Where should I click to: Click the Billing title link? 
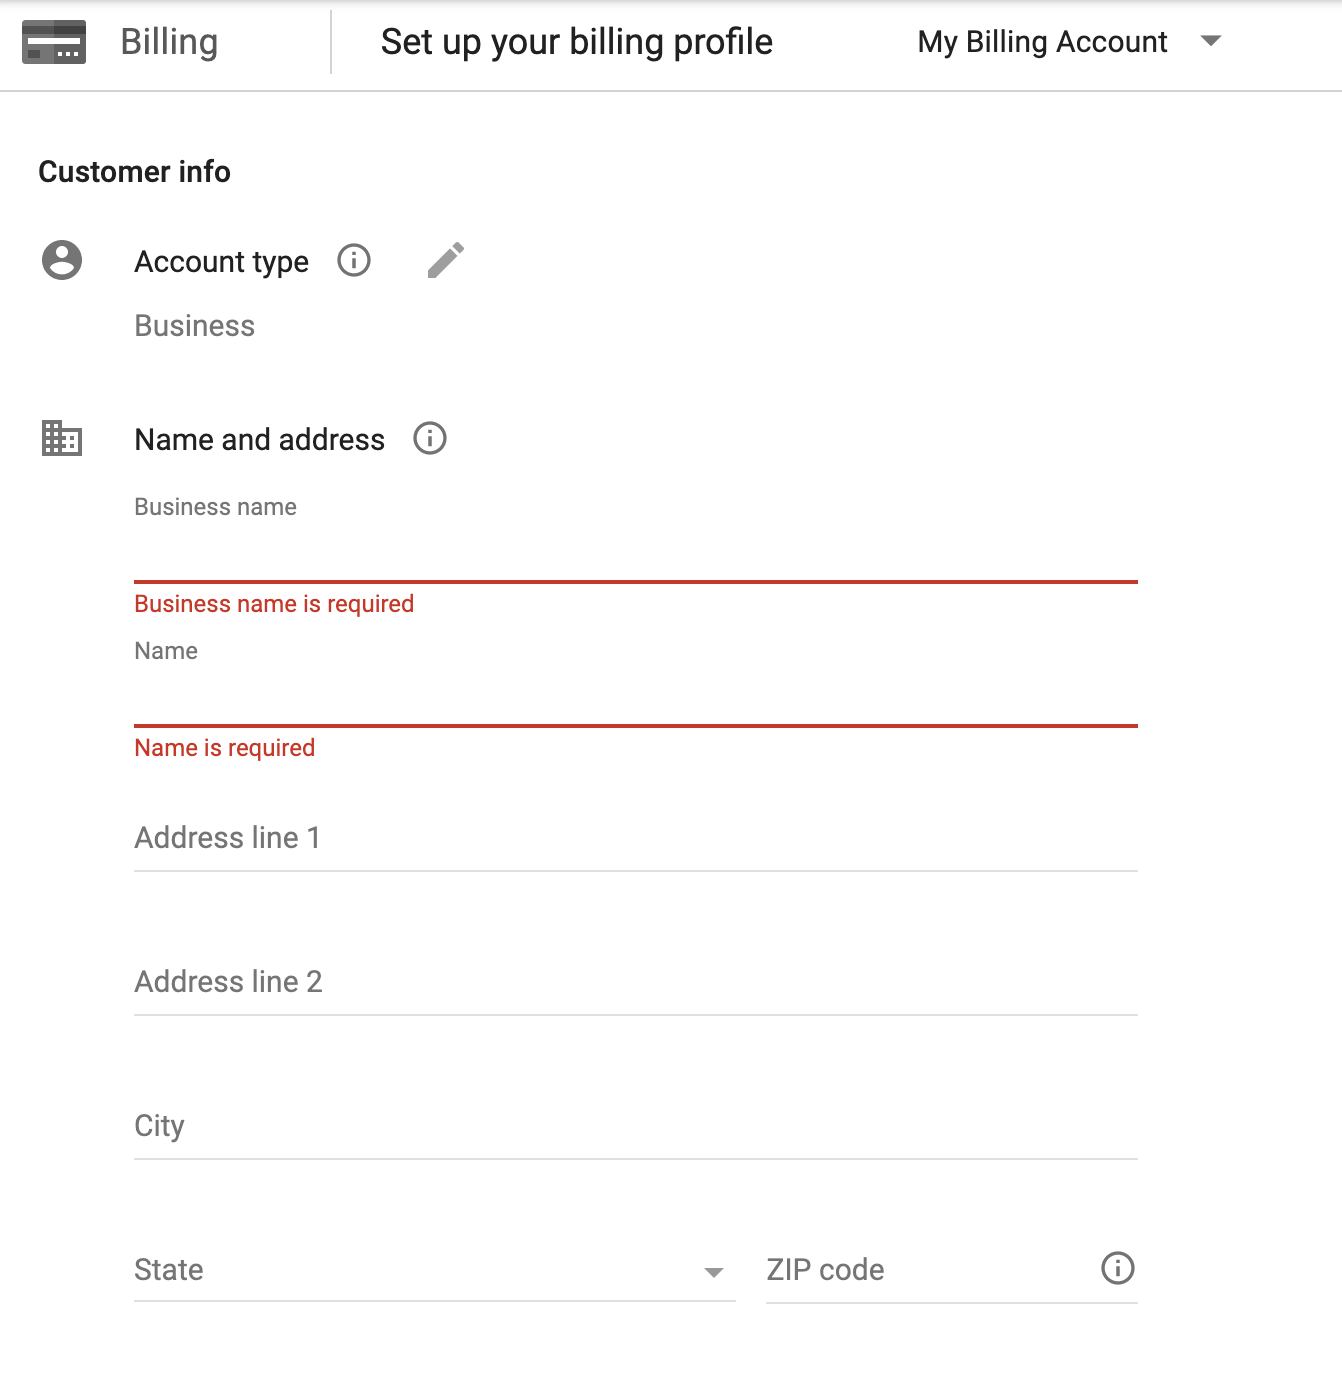(169, 42)
